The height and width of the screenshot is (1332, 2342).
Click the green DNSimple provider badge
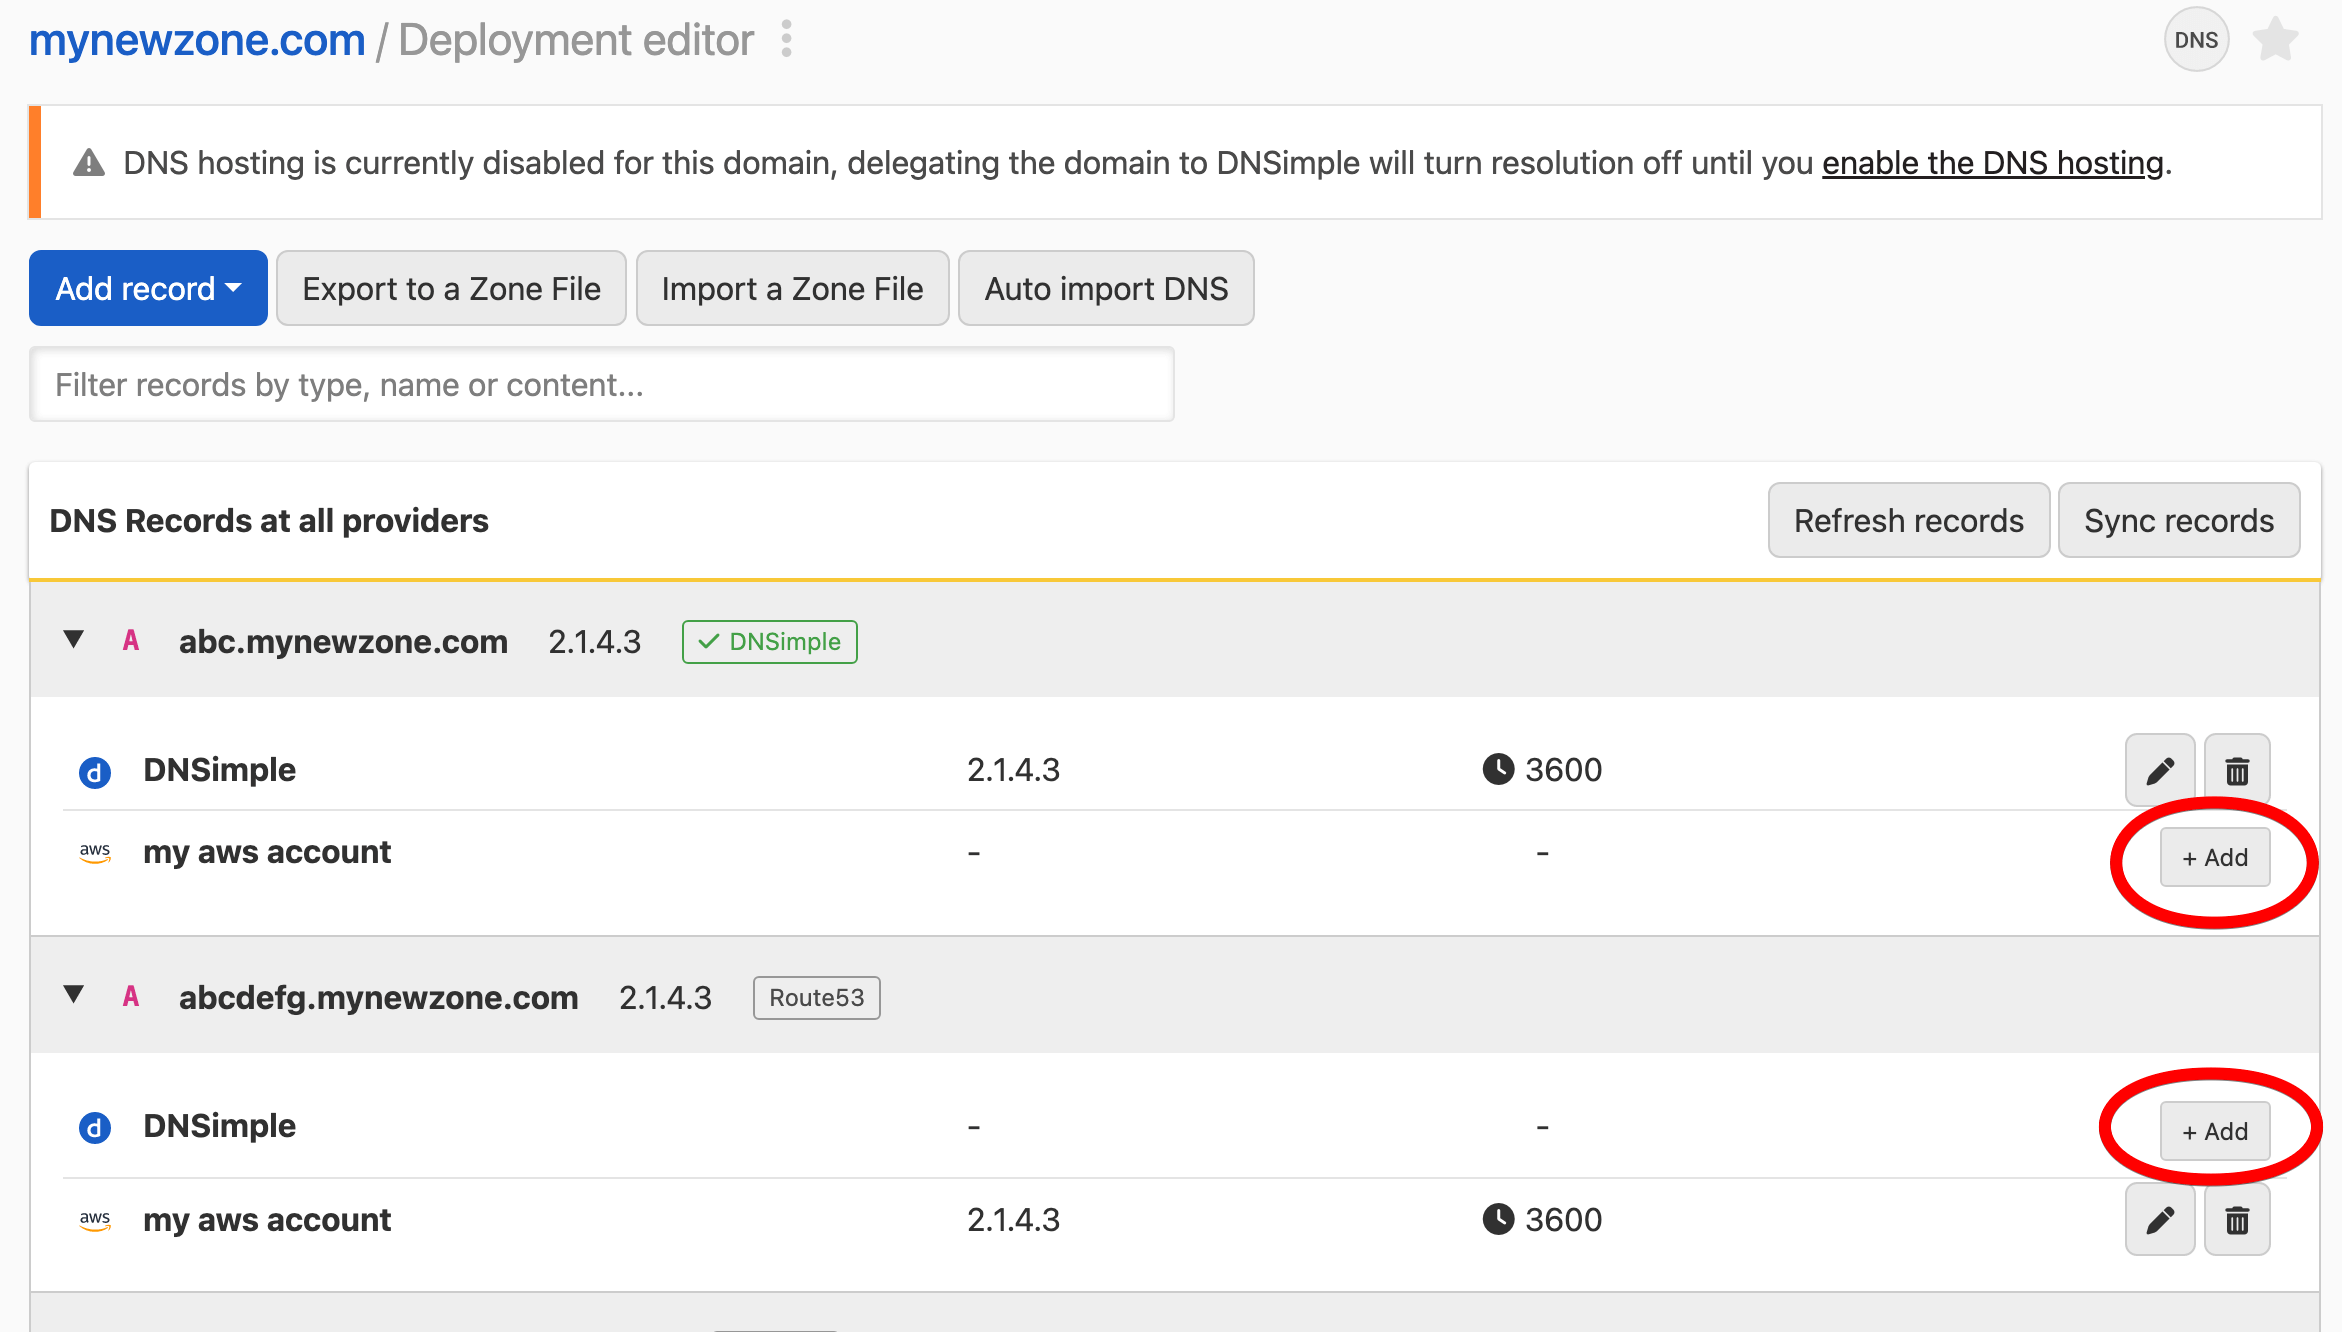[x=769, y=642]
